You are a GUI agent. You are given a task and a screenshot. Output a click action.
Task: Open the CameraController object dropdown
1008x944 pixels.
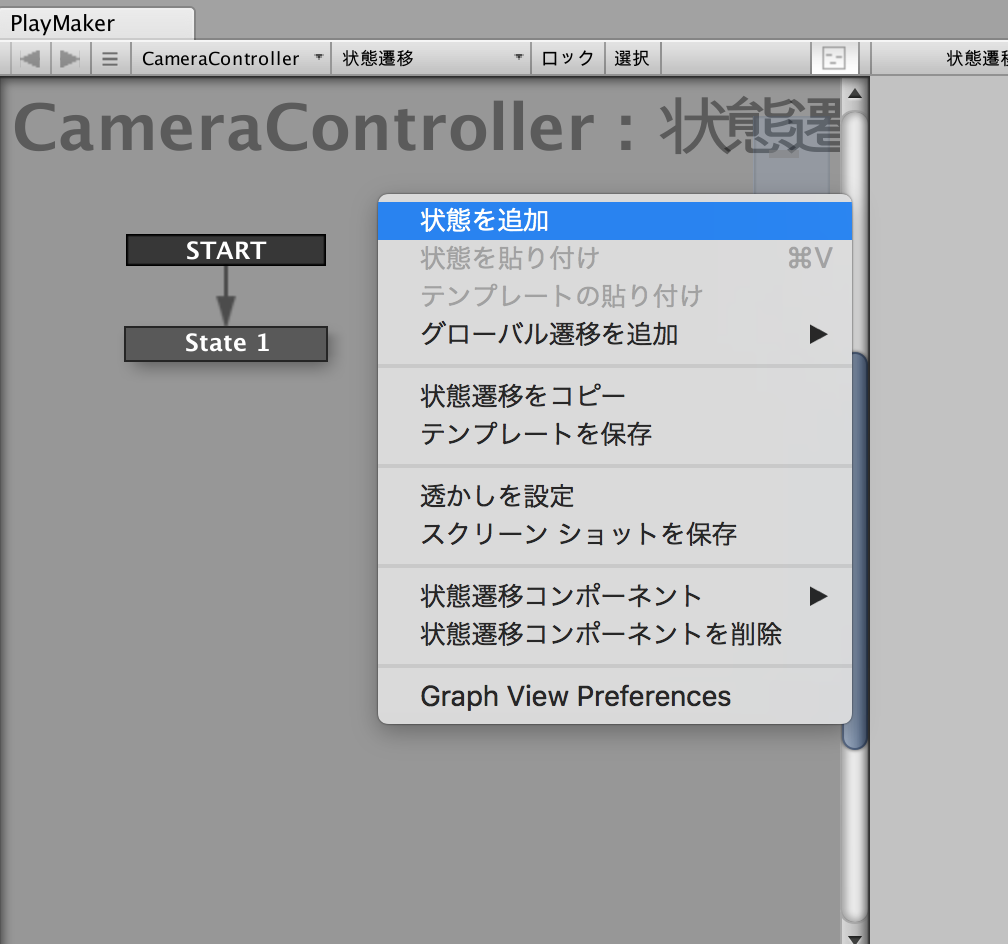coord(231,59)
